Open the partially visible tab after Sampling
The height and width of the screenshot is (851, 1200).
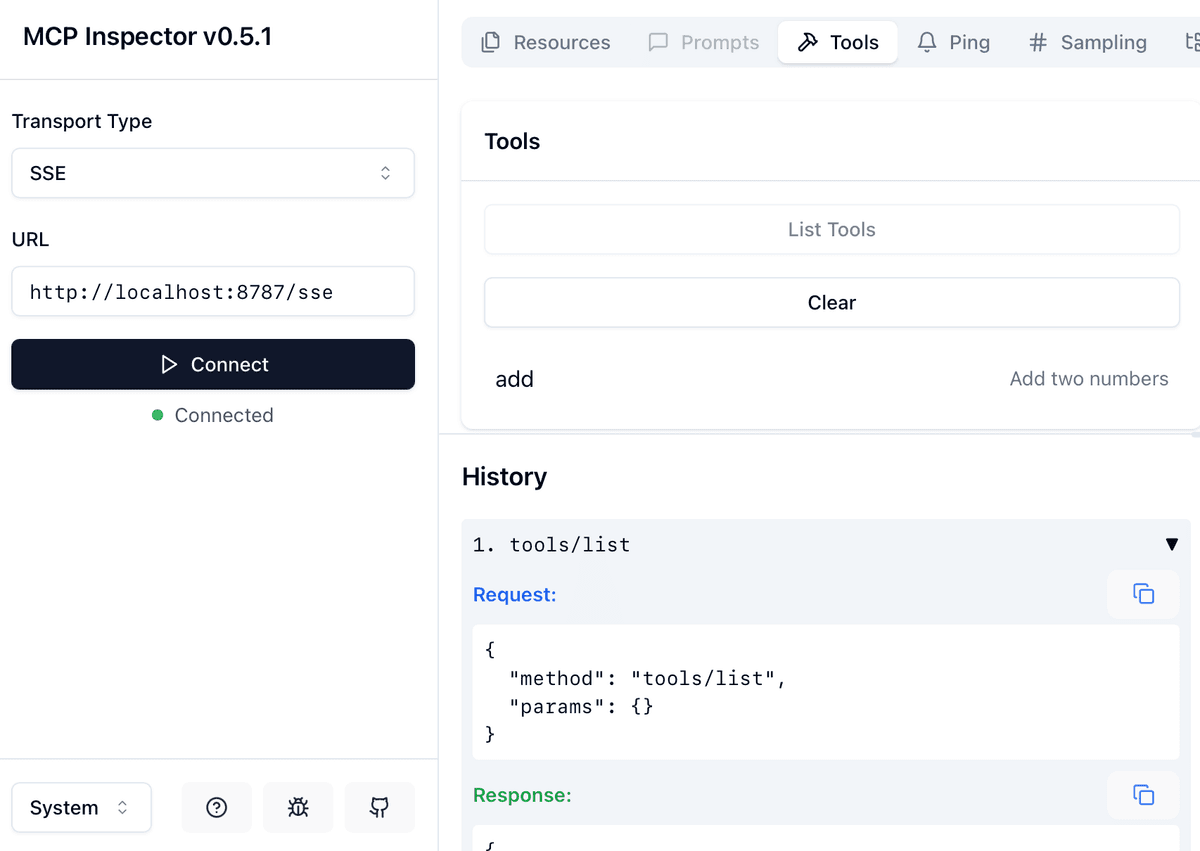click(x=1190, y=42)
